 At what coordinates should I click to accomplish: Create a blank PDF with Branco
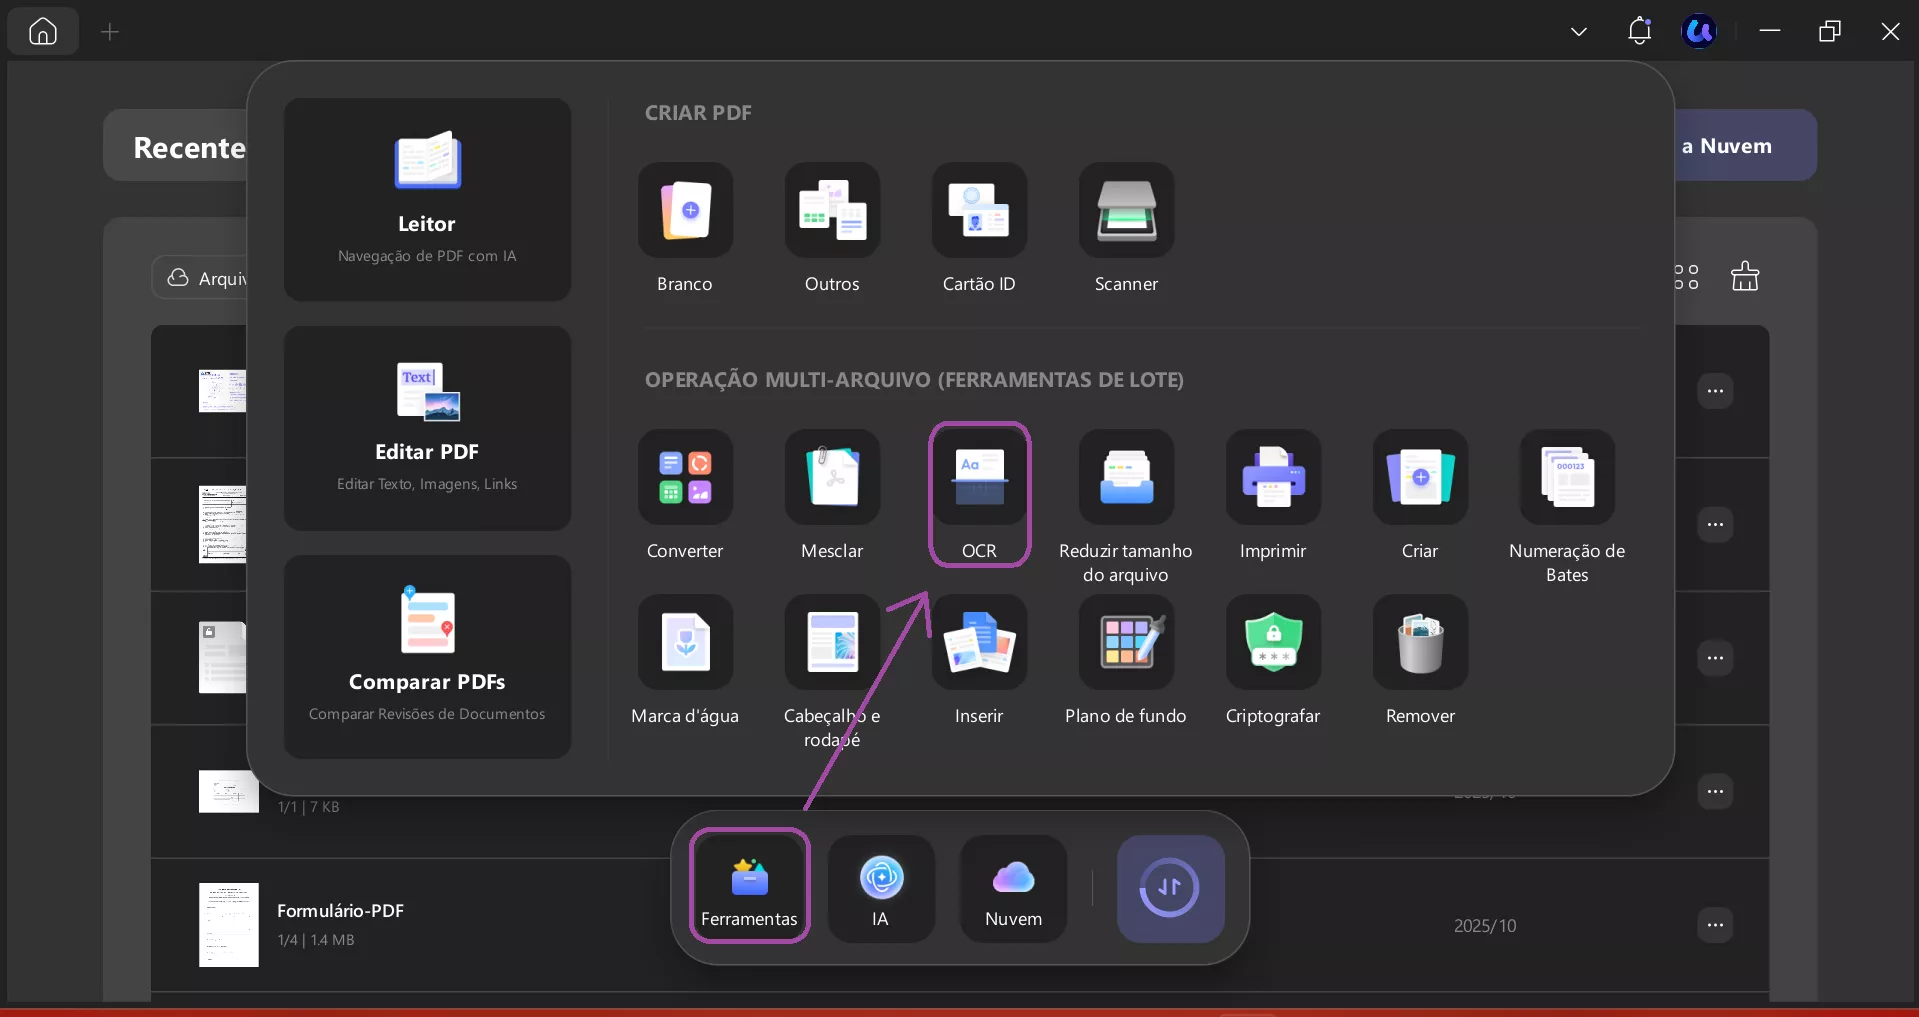tap(685, 229)
